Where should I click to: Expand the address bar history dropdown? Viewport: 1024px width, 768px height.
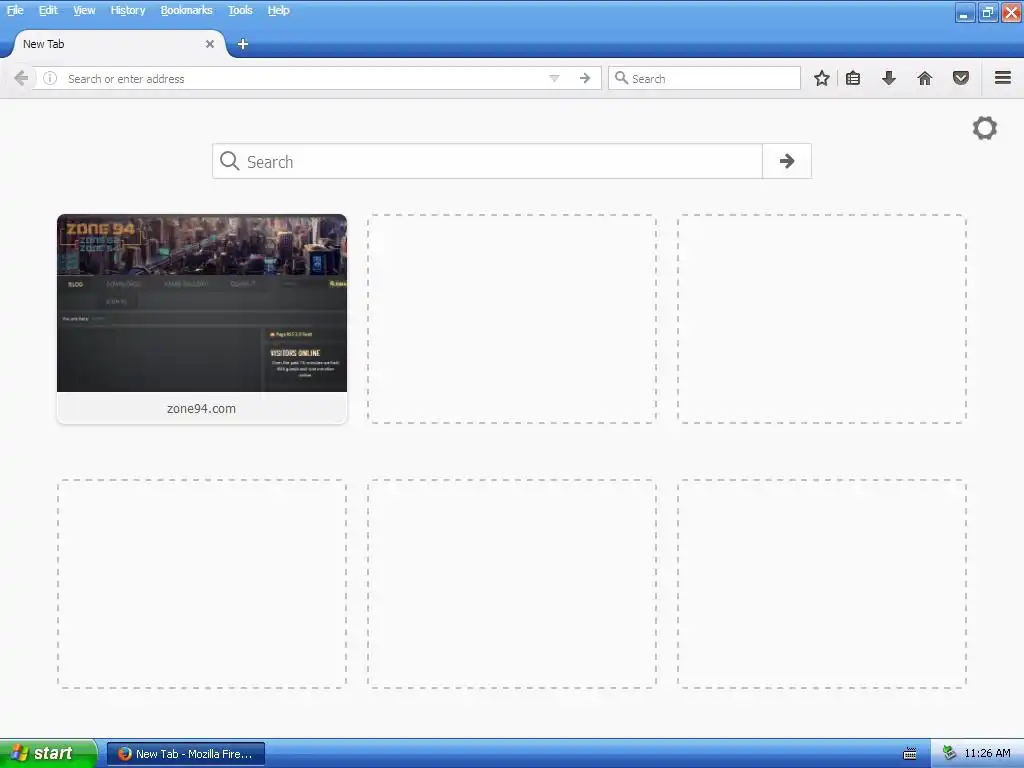tap(554, 78)
